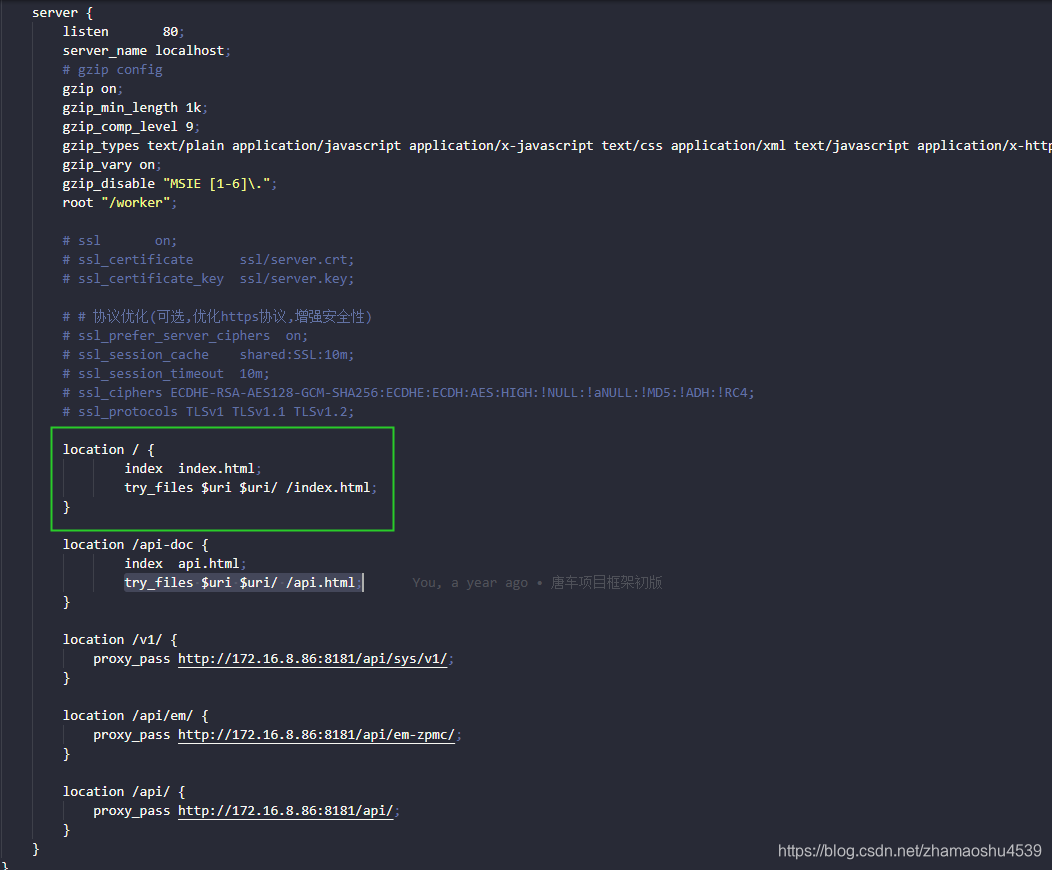Follow the URL http://172.16.8.86:8181/api/
Image resolution: width=1052 pixels, height=870 pixels.
[x=286, y=810]
